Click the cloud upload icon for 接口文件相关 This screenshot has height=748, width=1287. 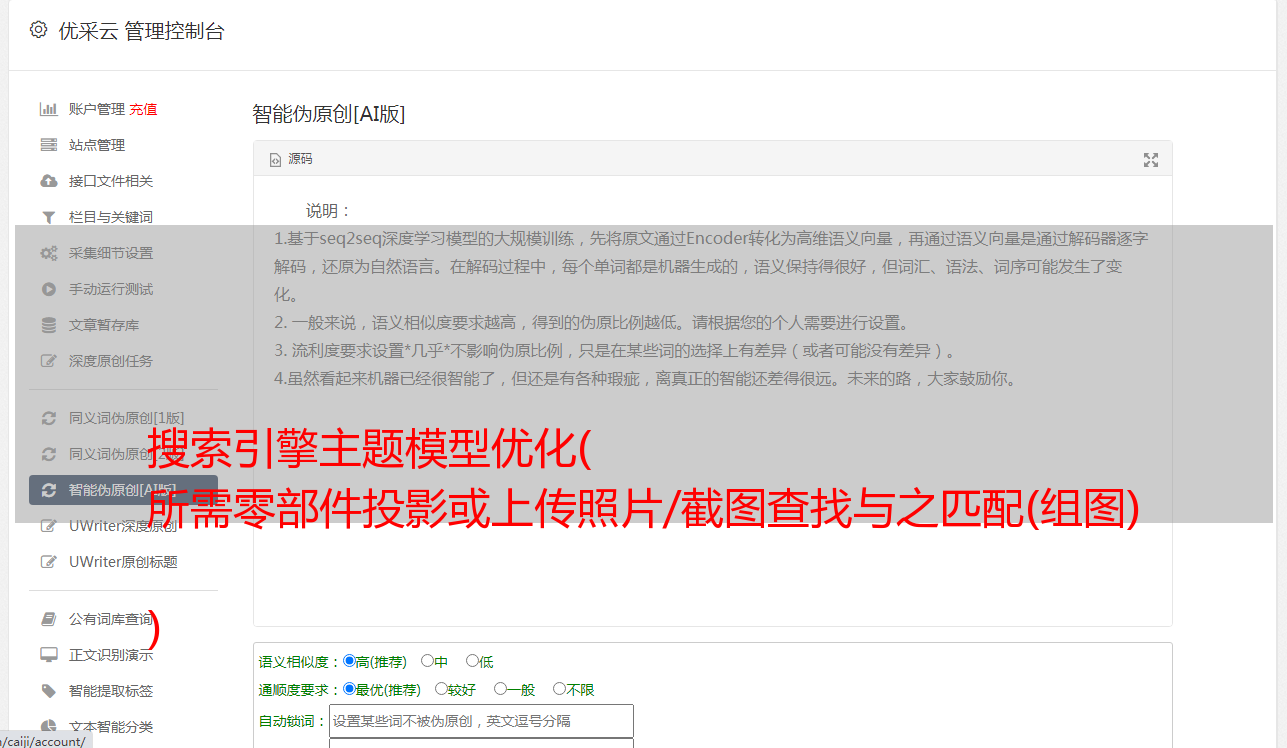coord(48,181)
